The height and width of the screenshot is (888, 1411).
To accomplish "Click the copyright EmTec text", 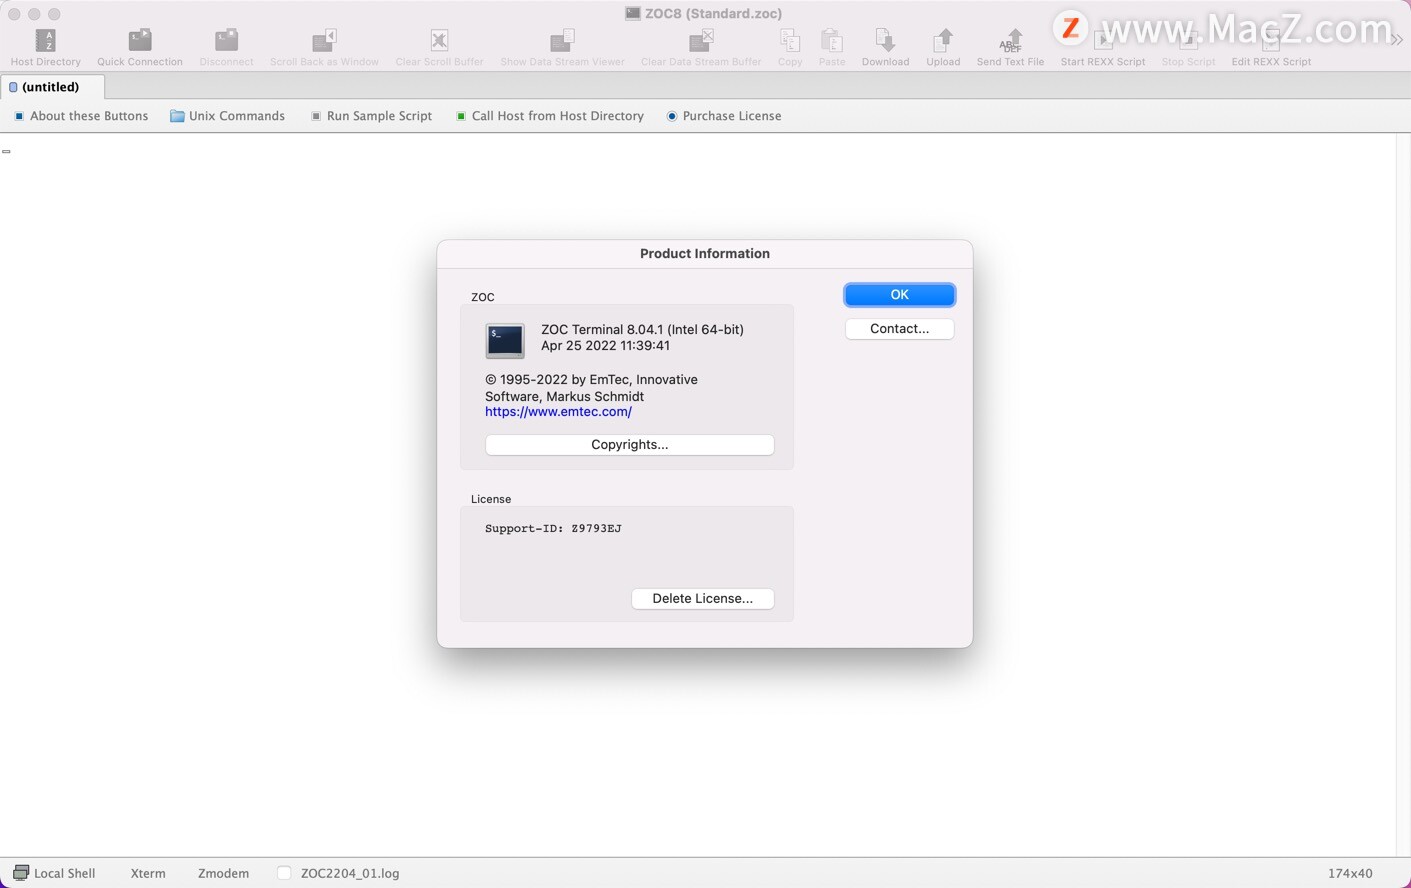I will click(591, 388).
